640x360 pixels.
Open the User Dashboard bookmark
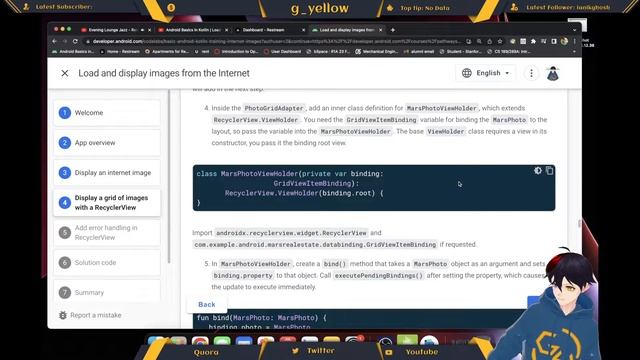click(283, 52)
